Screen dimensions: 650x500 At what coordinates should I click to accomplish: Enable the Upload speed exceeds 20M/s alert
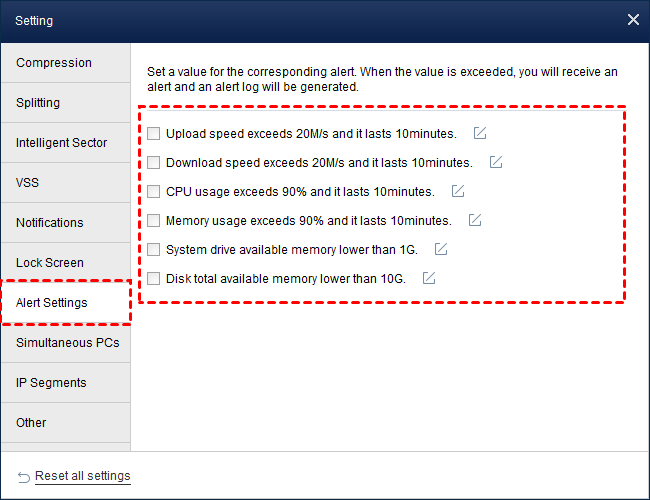pyautogui.click(x=154, y=133)
